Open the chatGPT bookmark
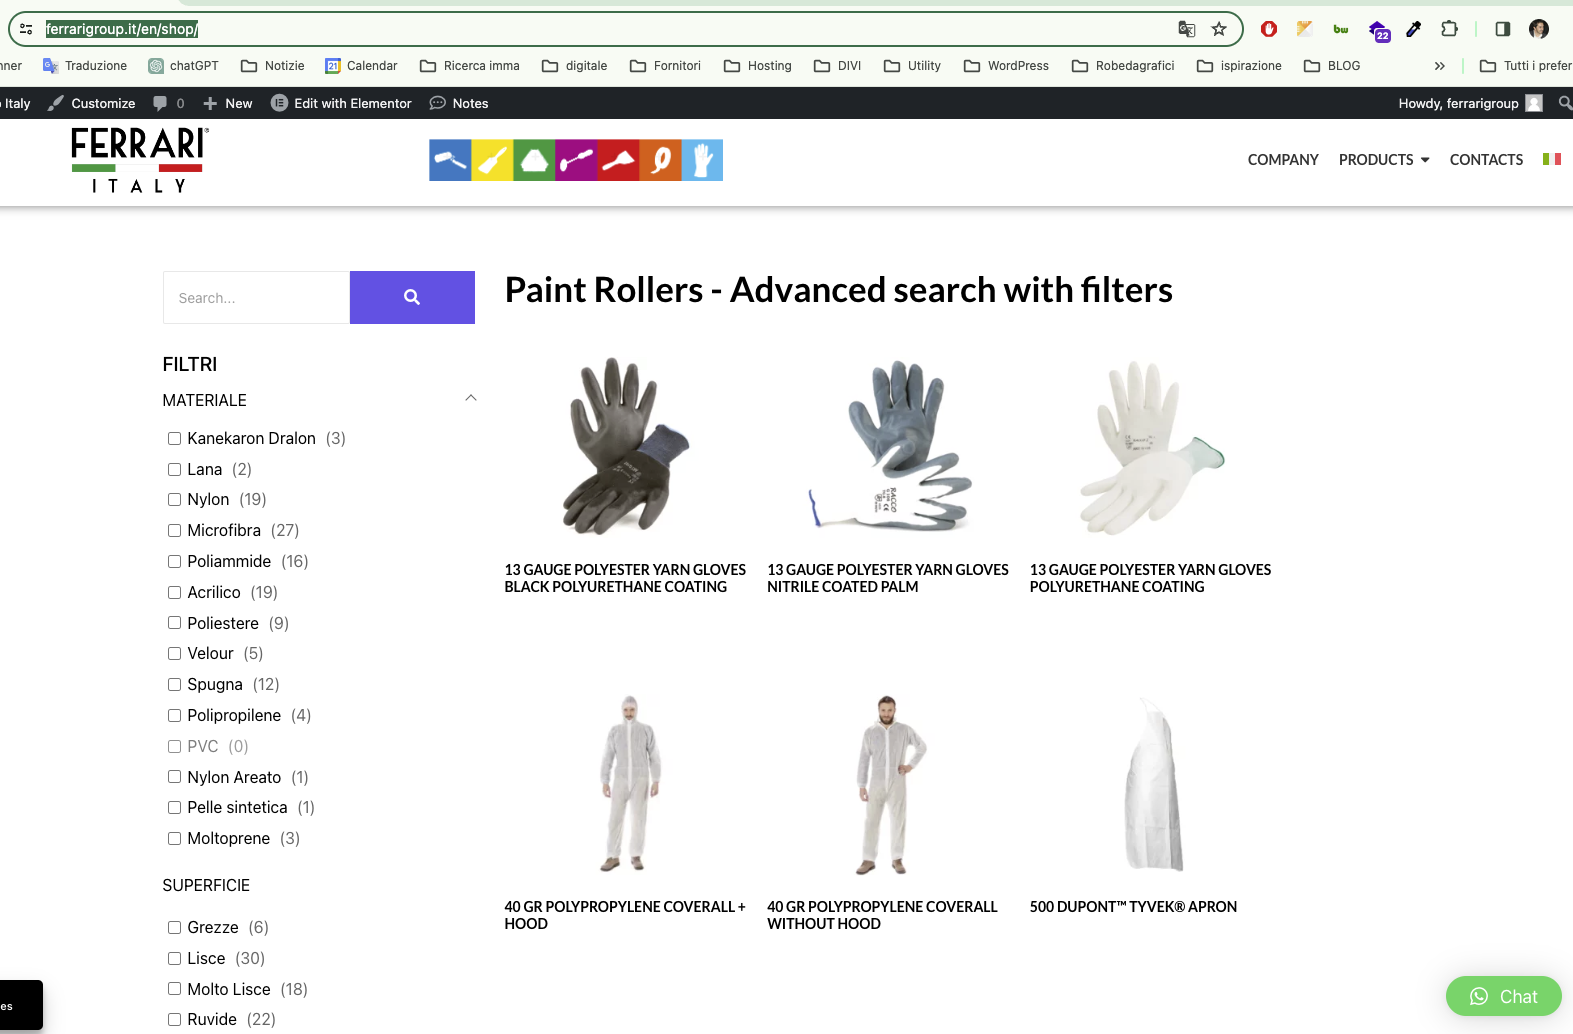 point(183,66)
